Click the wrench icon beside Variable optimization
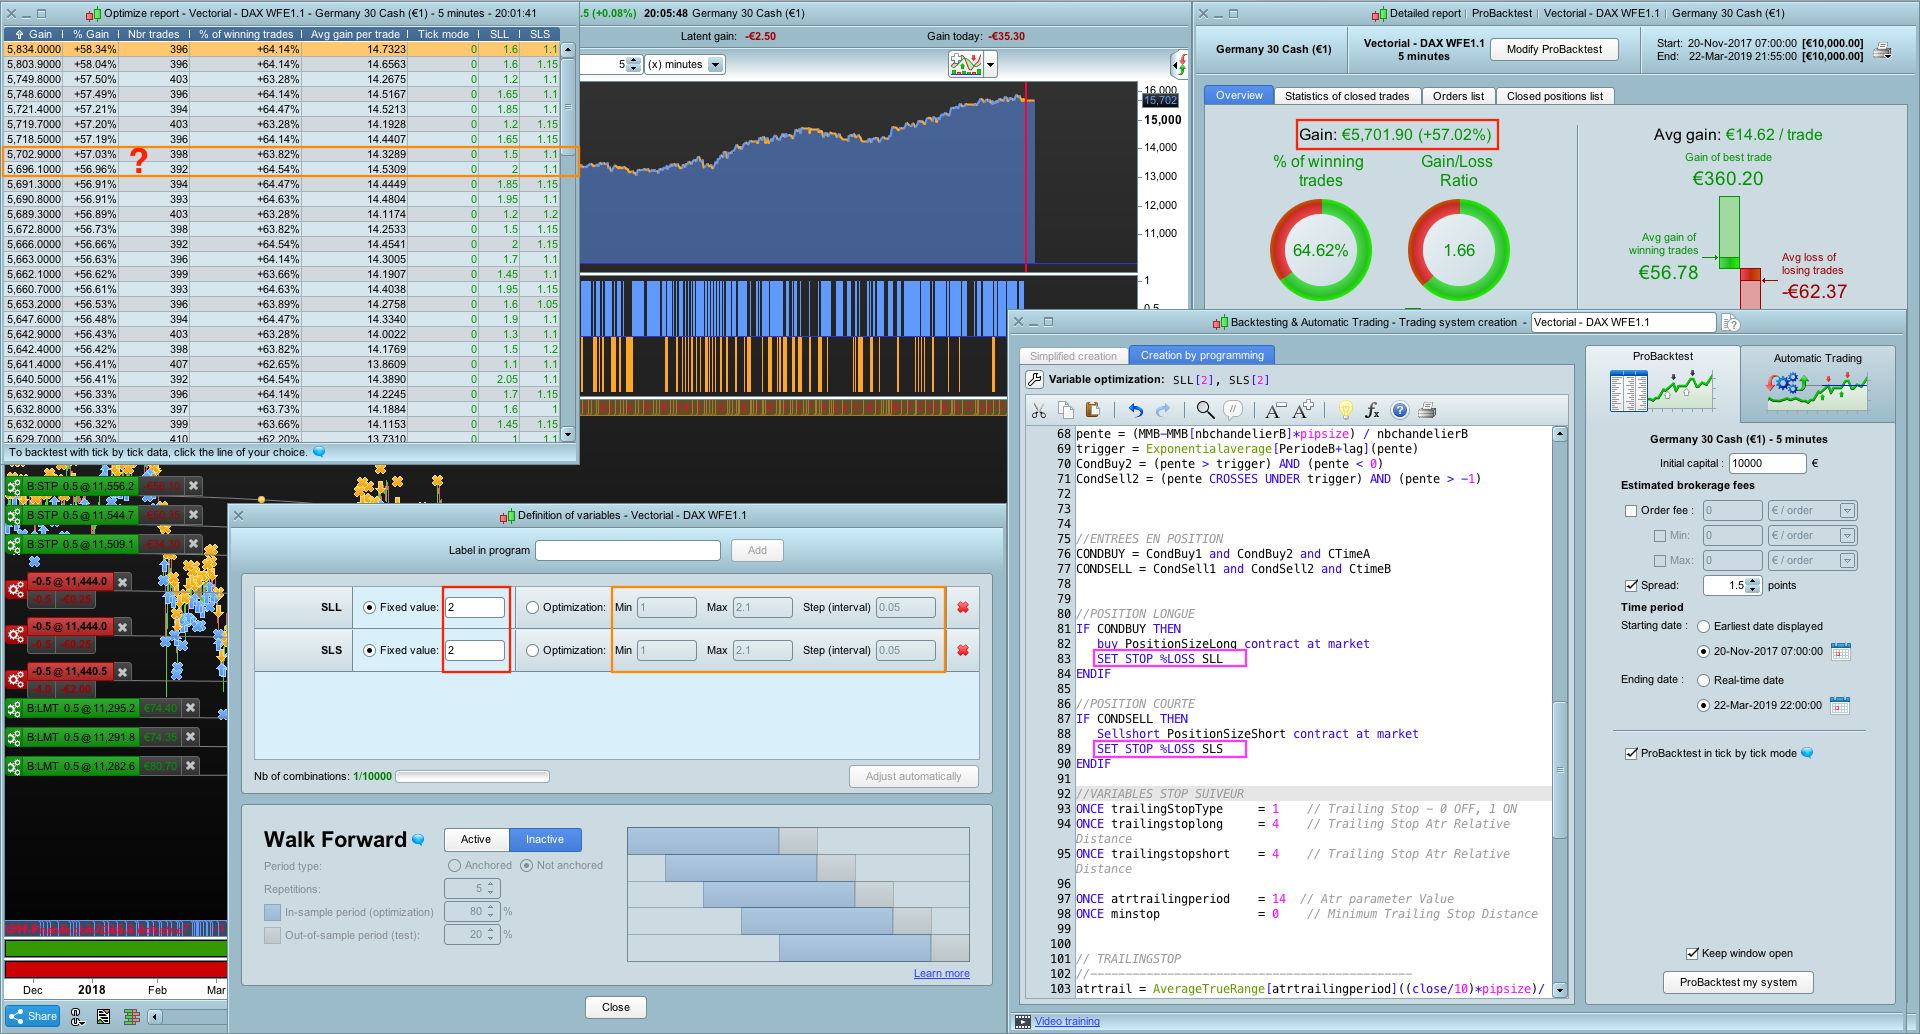Viewport: 1920px width, 1034px height. 1035,380
